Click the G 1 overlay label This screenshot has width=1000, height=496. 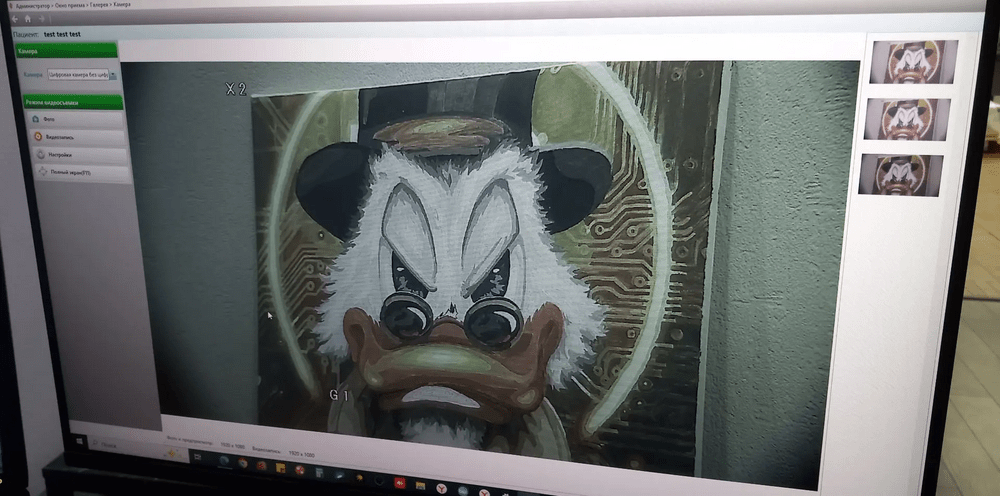click(x=339, y=395)
